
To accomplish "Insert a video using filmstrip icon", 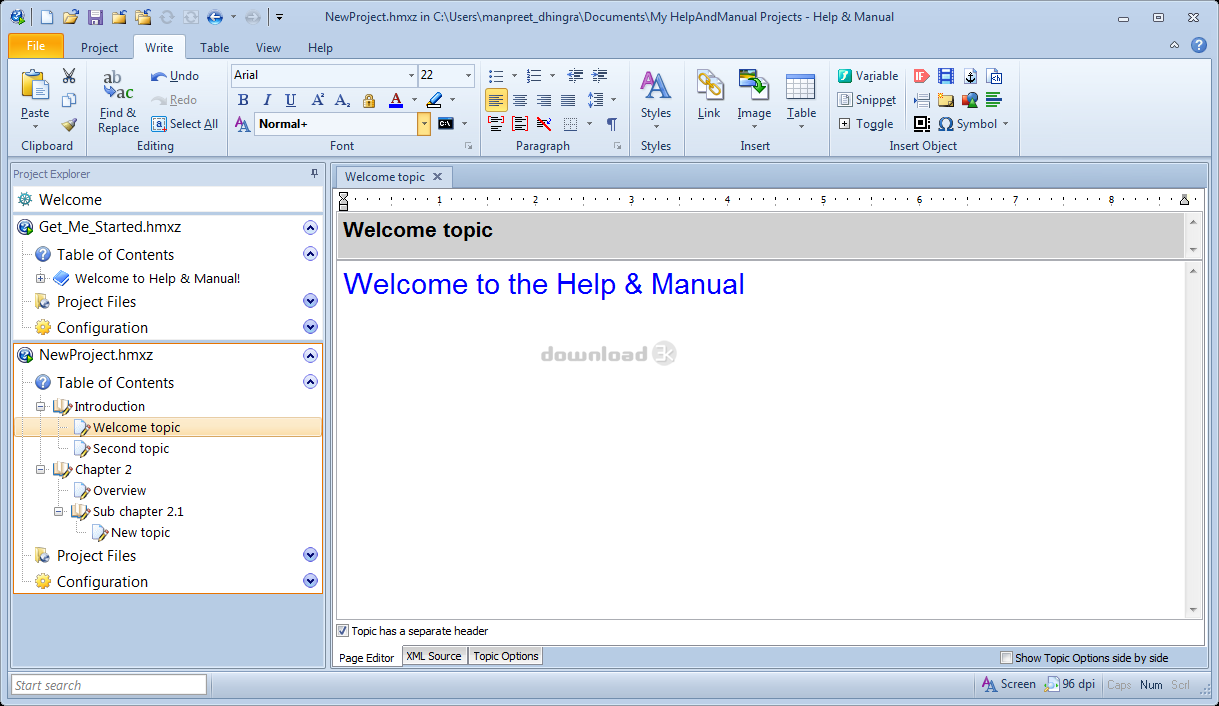I will tap(946, 76).
